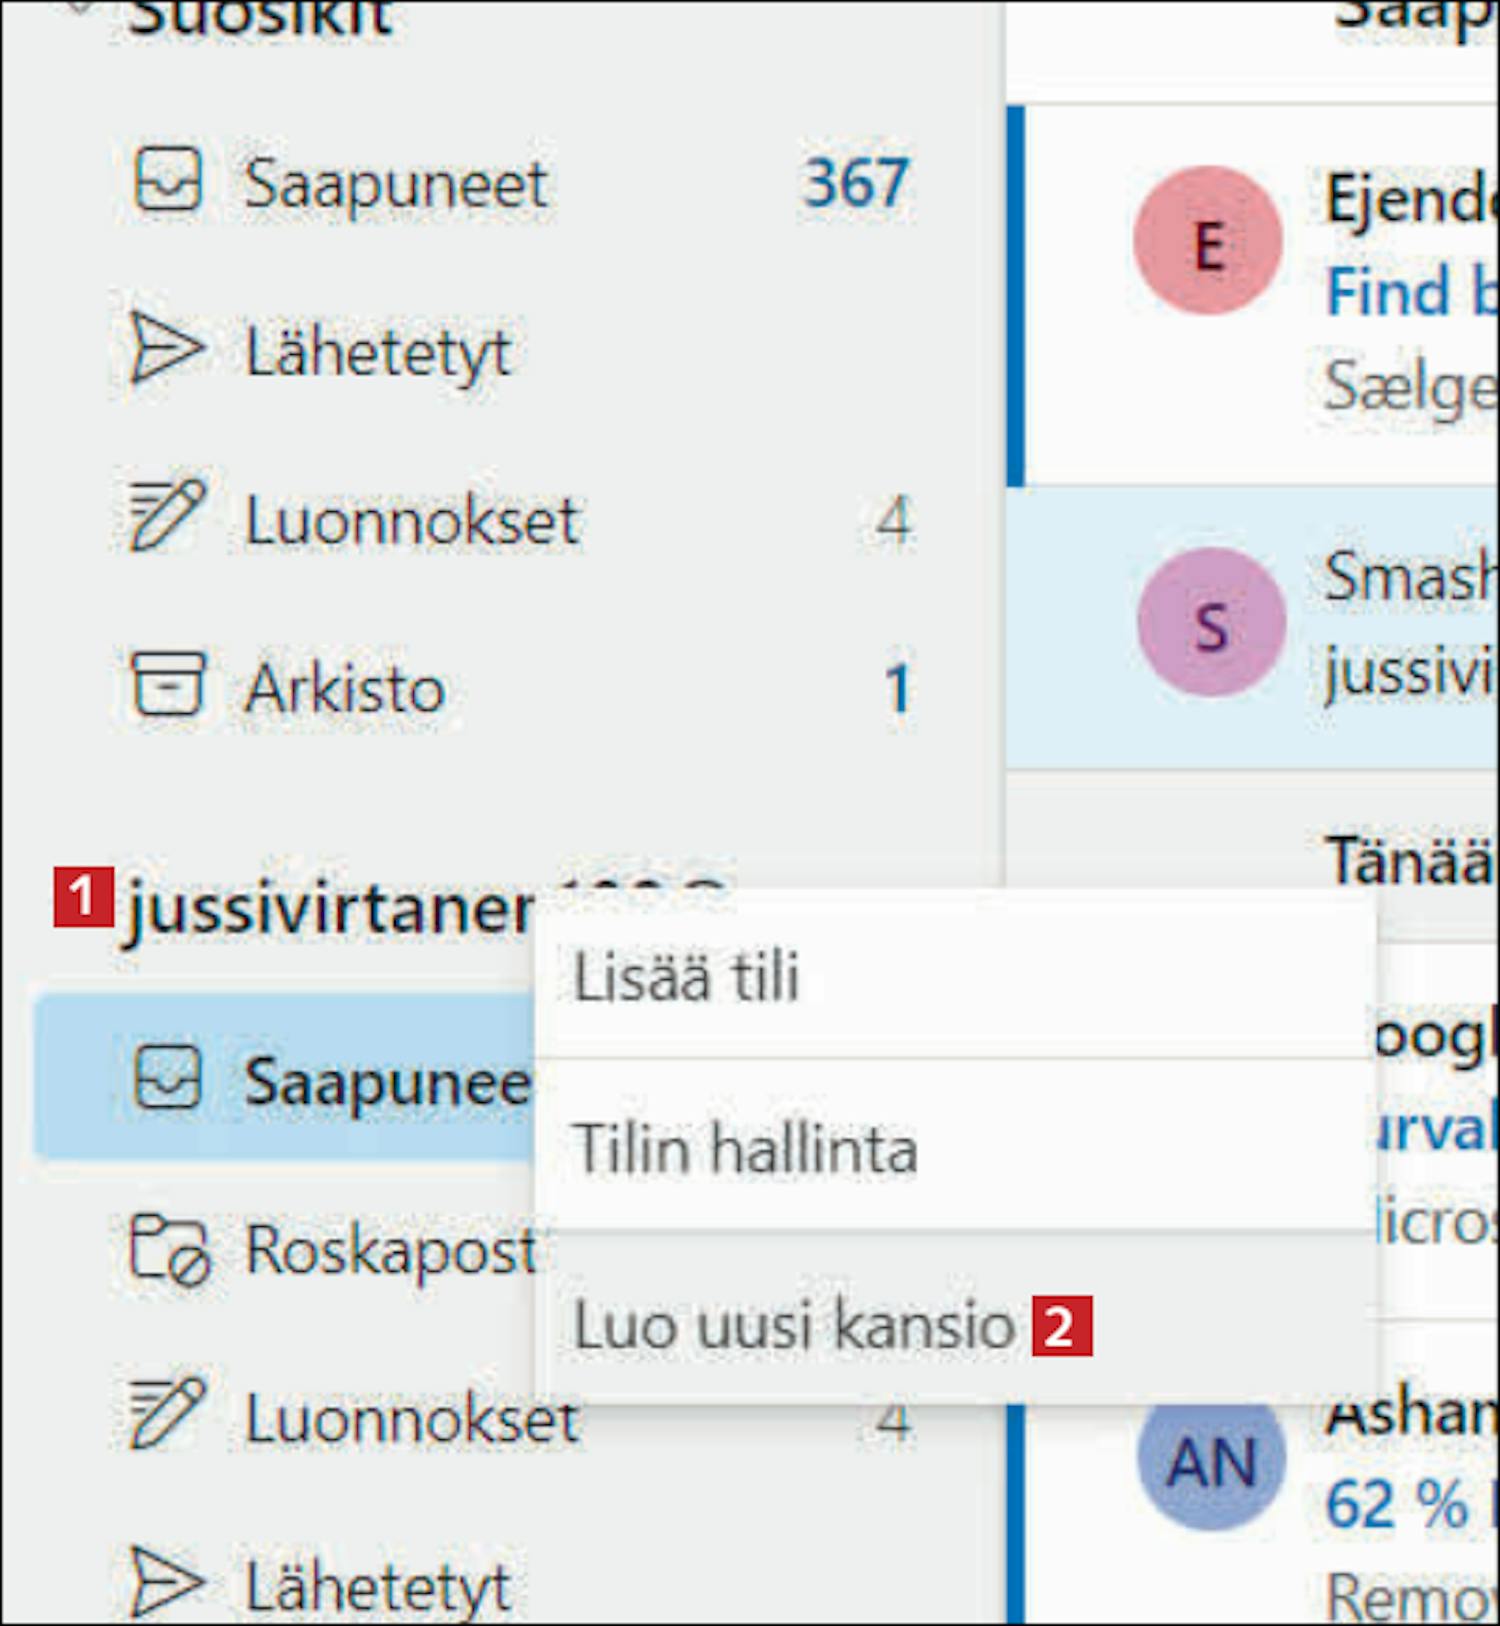Click the Saapuneet inbox icon under Suosikit
The image size is (1500, 1626).
pyautogui.click(x=167, y=181)
